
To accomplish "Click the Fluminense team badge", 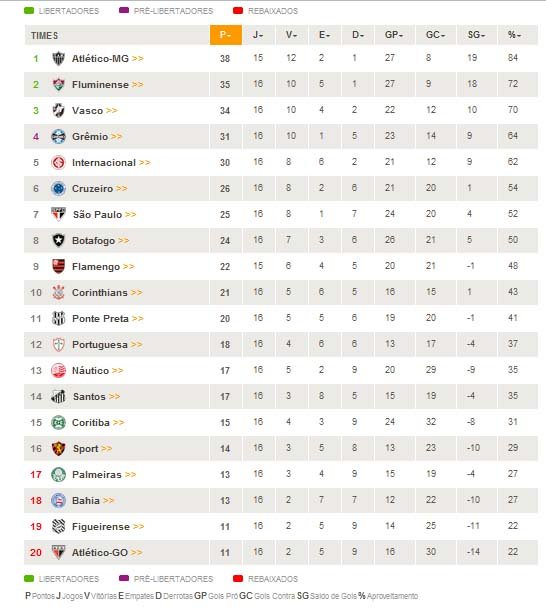I will (x=58, y=84).
